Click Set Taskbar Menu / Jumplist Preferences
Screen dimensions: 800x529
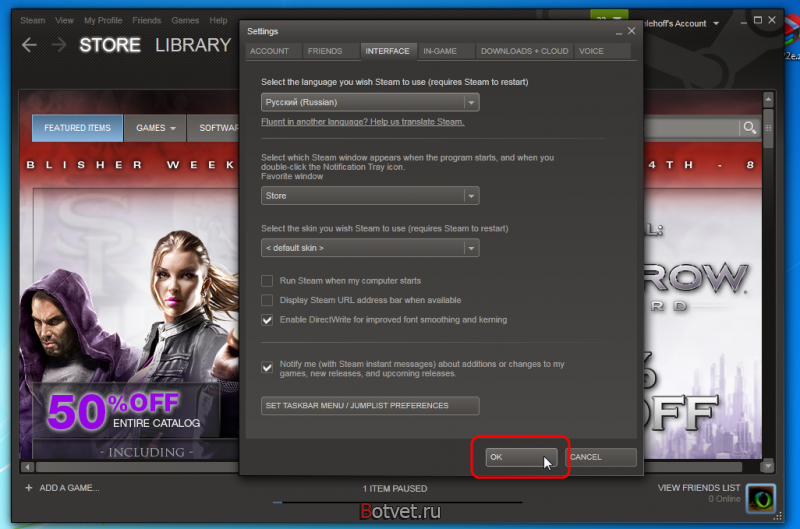(x=370, y=406)
